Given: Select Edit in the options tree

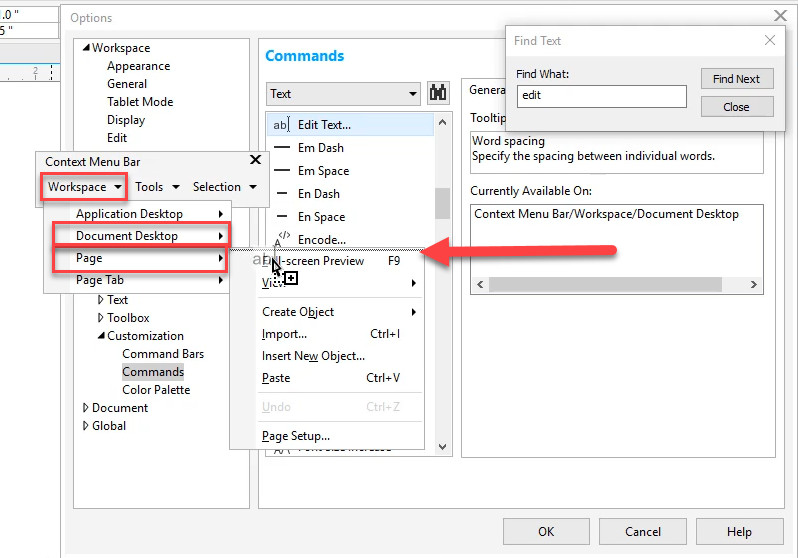Looking at the screenshot, I should point(117,137).
